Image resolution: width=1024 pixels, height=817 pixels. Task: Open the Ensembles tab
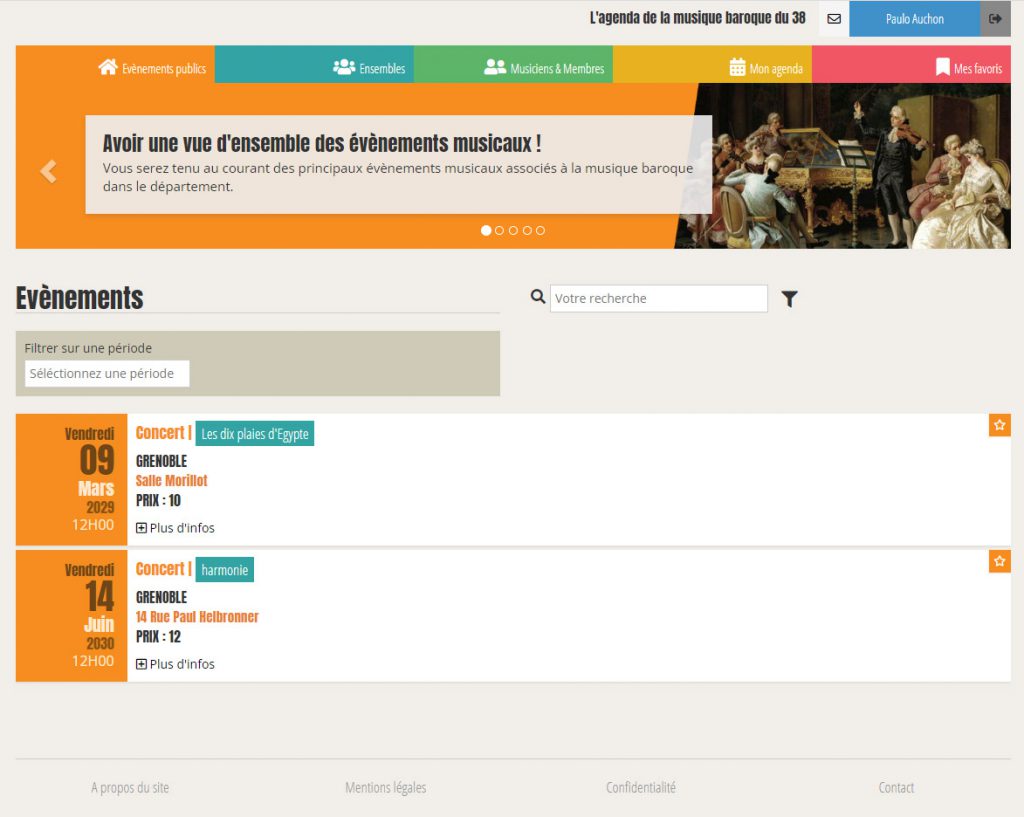click(x=369, y=68)
